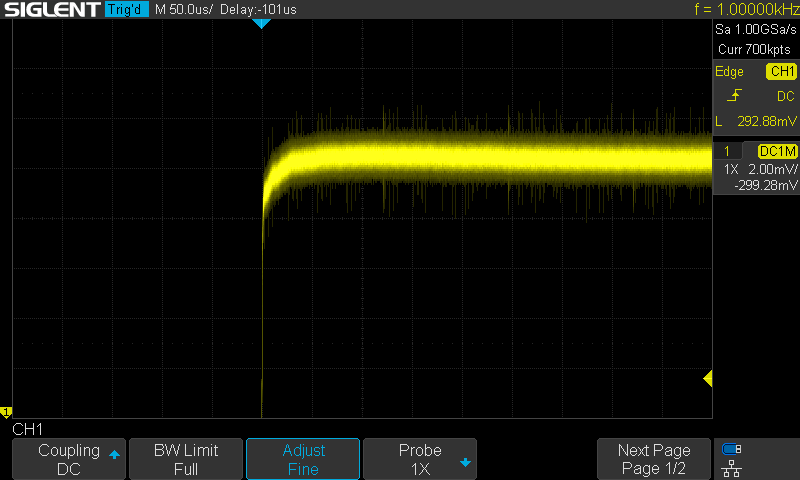The image size is (800, 480).
Task: Click the rising edge trigger slope icon
Action: [734, 95]
